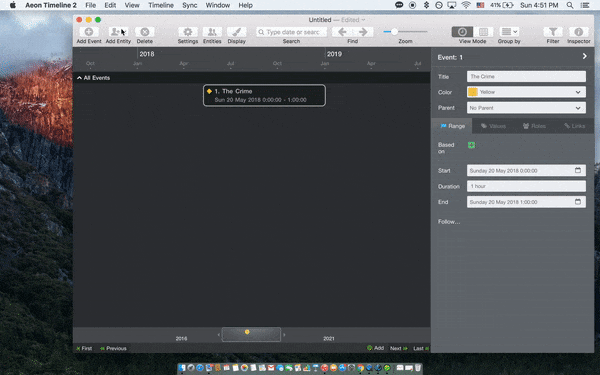This screenshot has width=600, height=375.
Task: Go to Last event button
Action: [421, 348]
